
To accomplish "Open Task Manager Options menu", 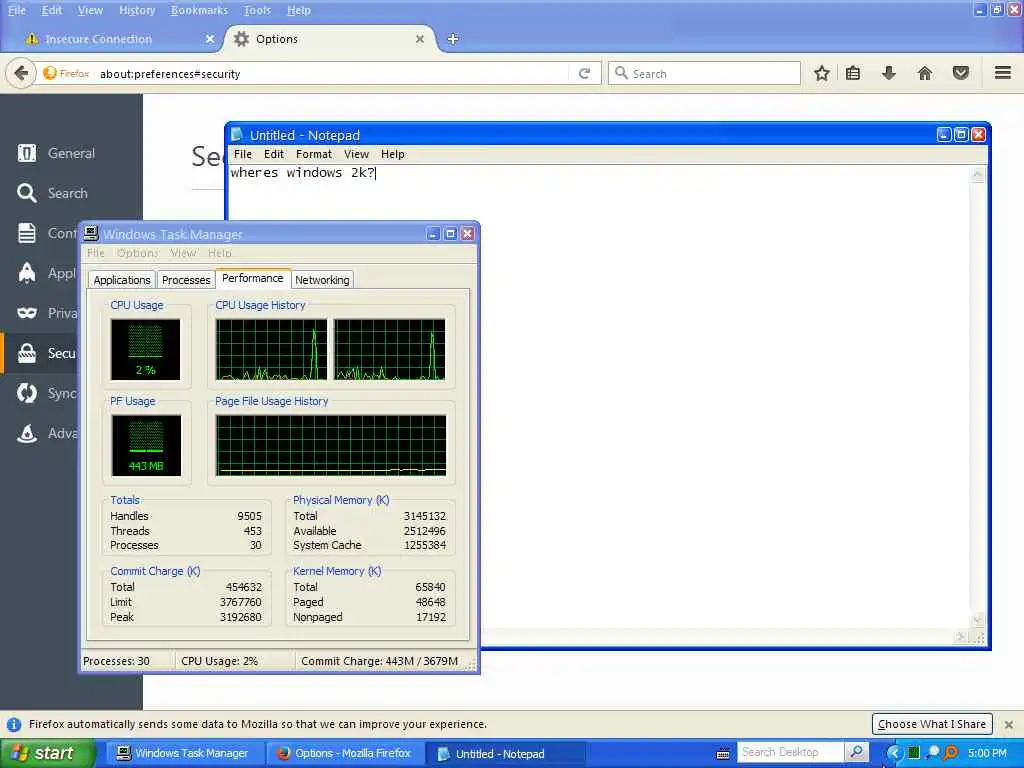I will pos(137,253).
